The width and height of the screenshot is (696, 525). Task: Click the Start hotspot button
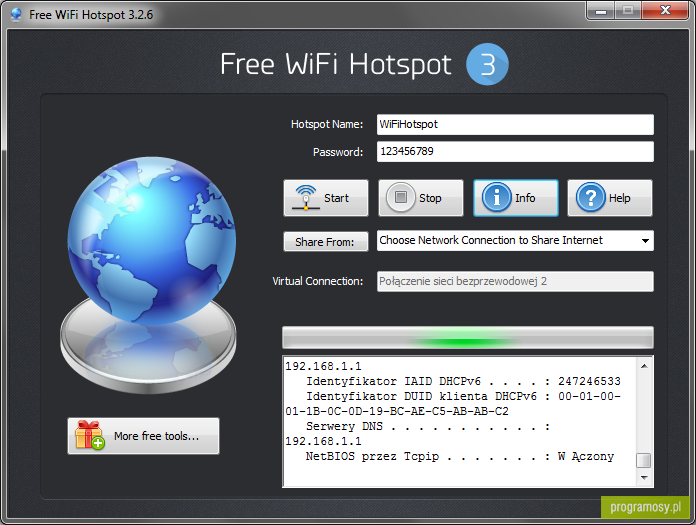(326, 198)
